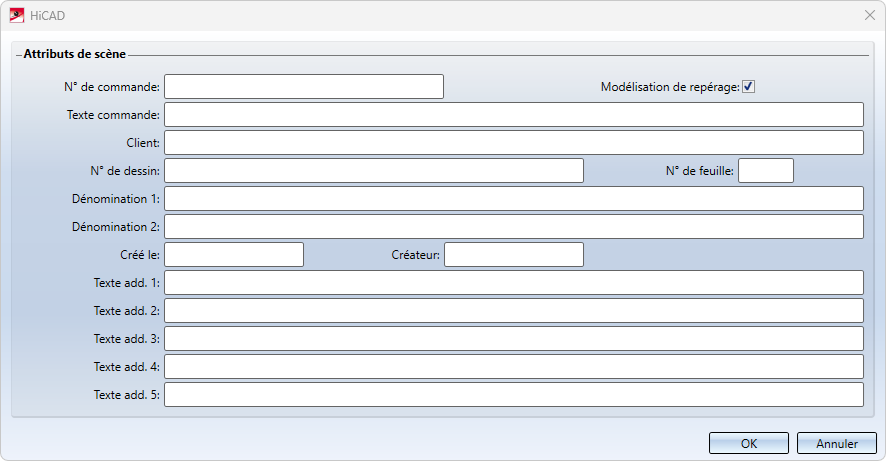Image resolution: width=886 pixels, height=461 pixels.
Task: Click the Texte add. 1 field
Action: (x=514, y=282)
